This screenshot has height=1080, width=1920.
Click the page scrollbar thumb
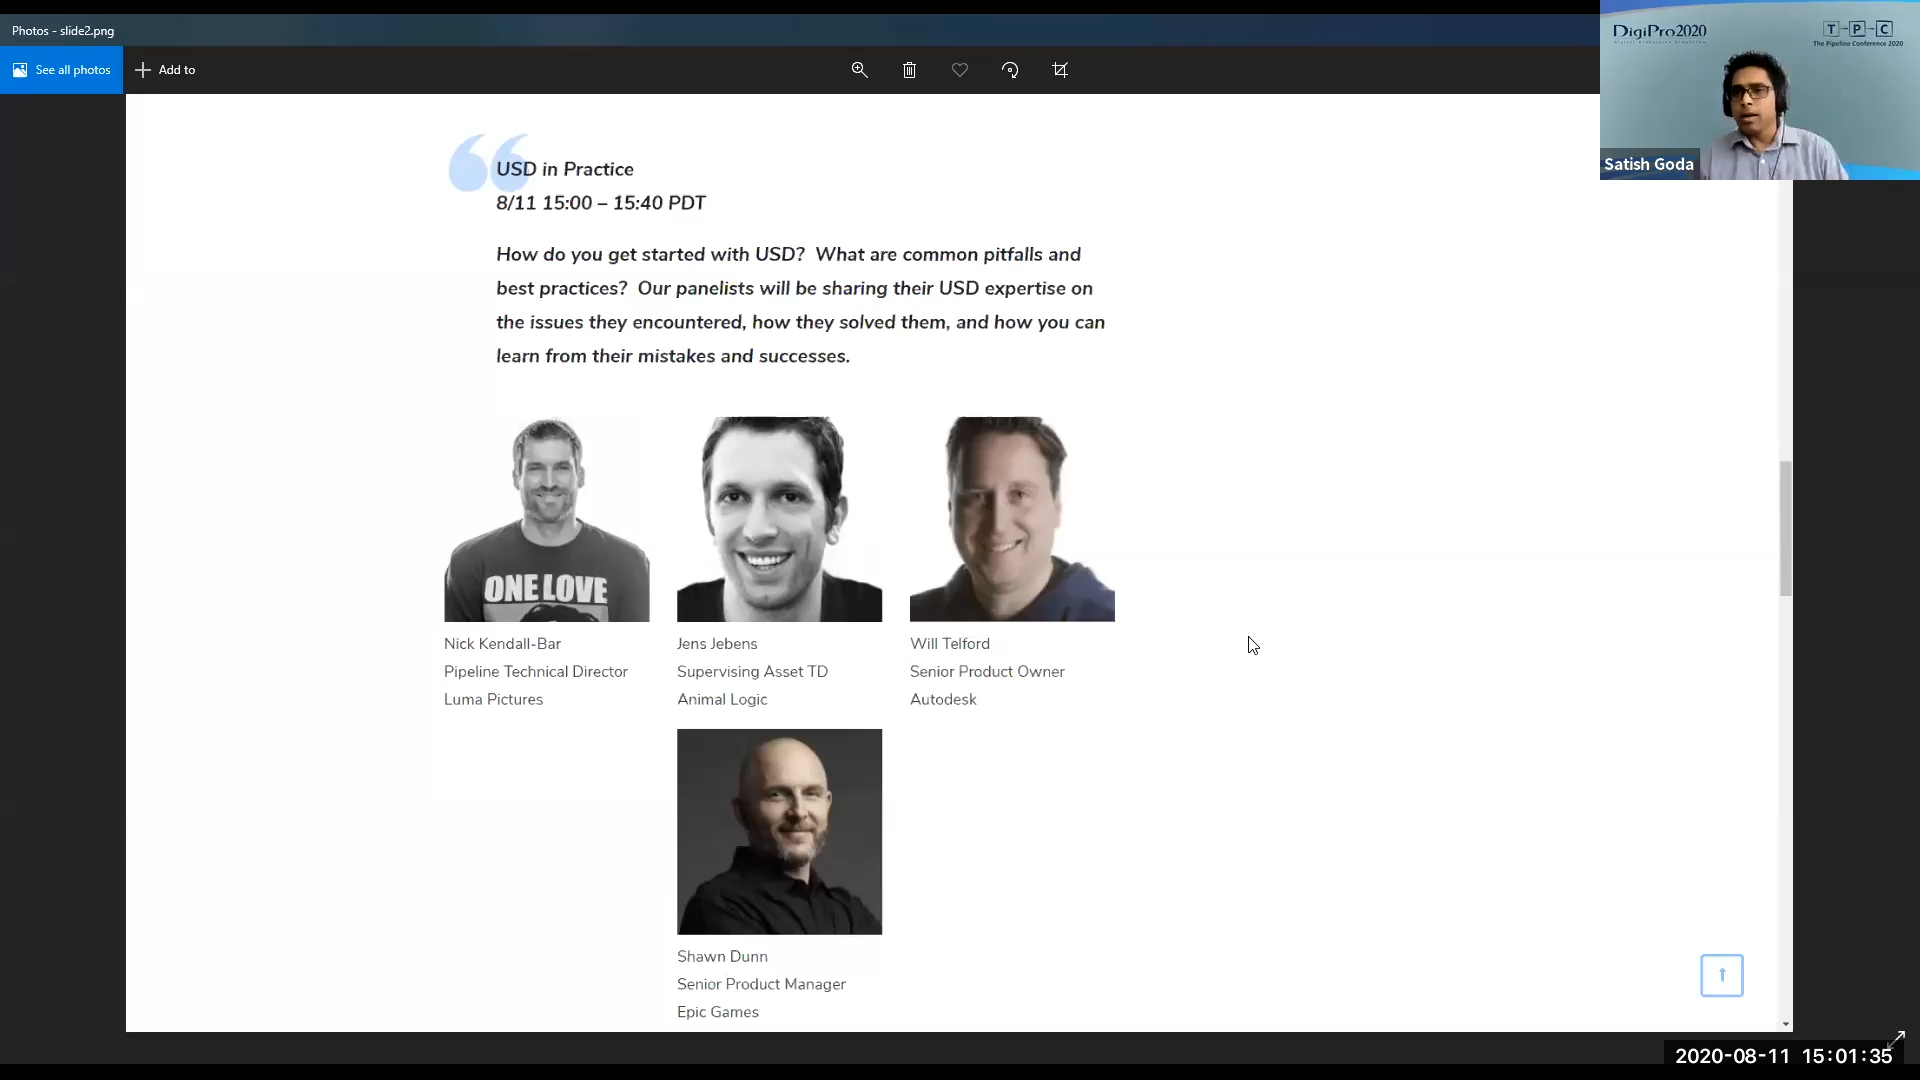pos(1785,529)
